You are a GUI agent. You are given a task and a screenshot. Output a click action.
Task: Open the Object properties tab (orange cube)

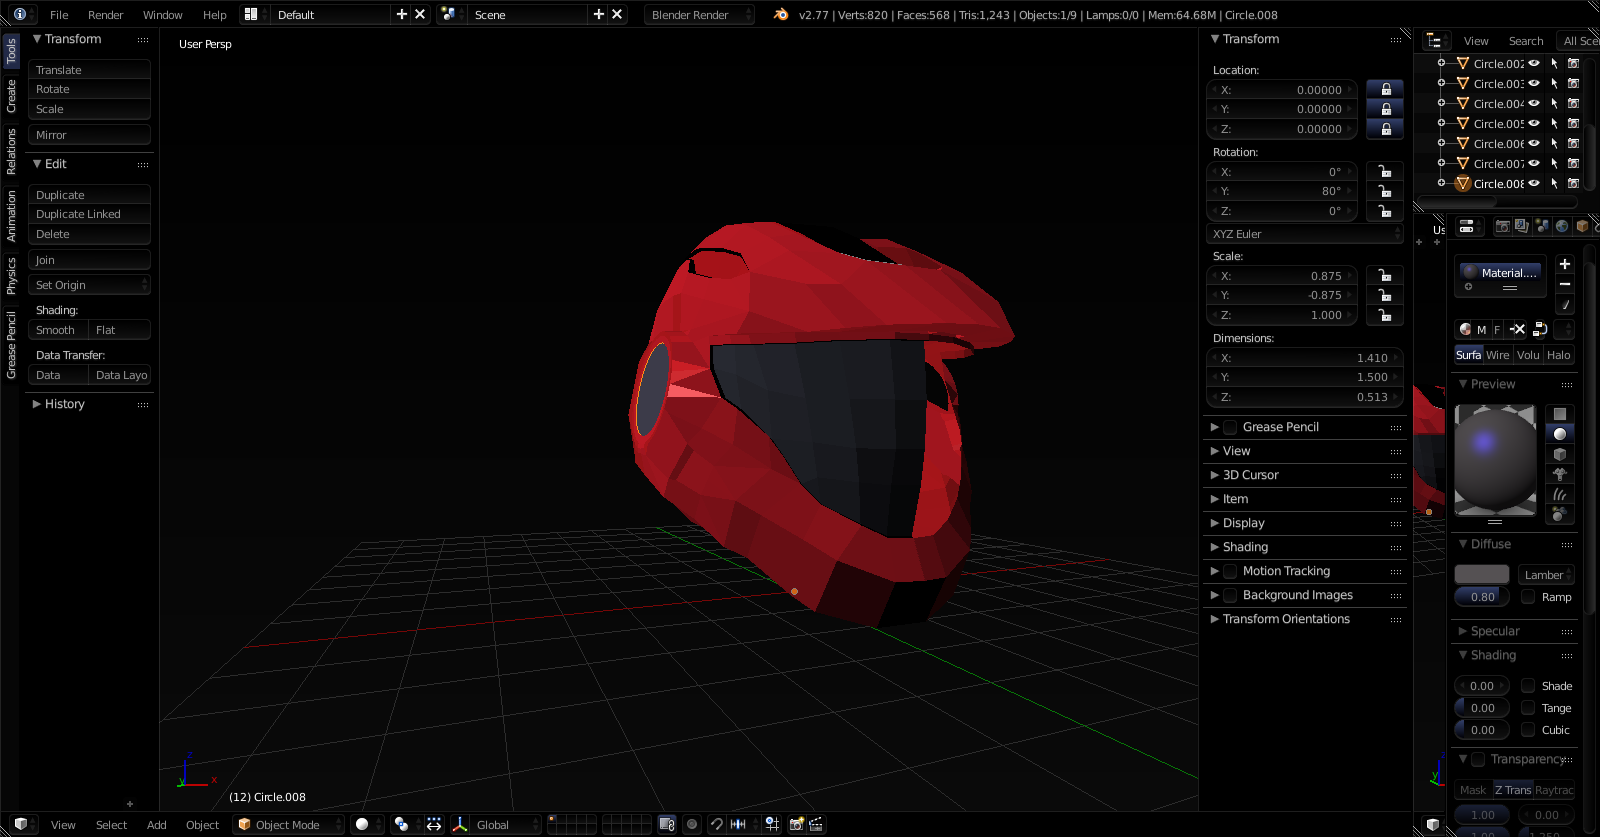[1582, 227]
